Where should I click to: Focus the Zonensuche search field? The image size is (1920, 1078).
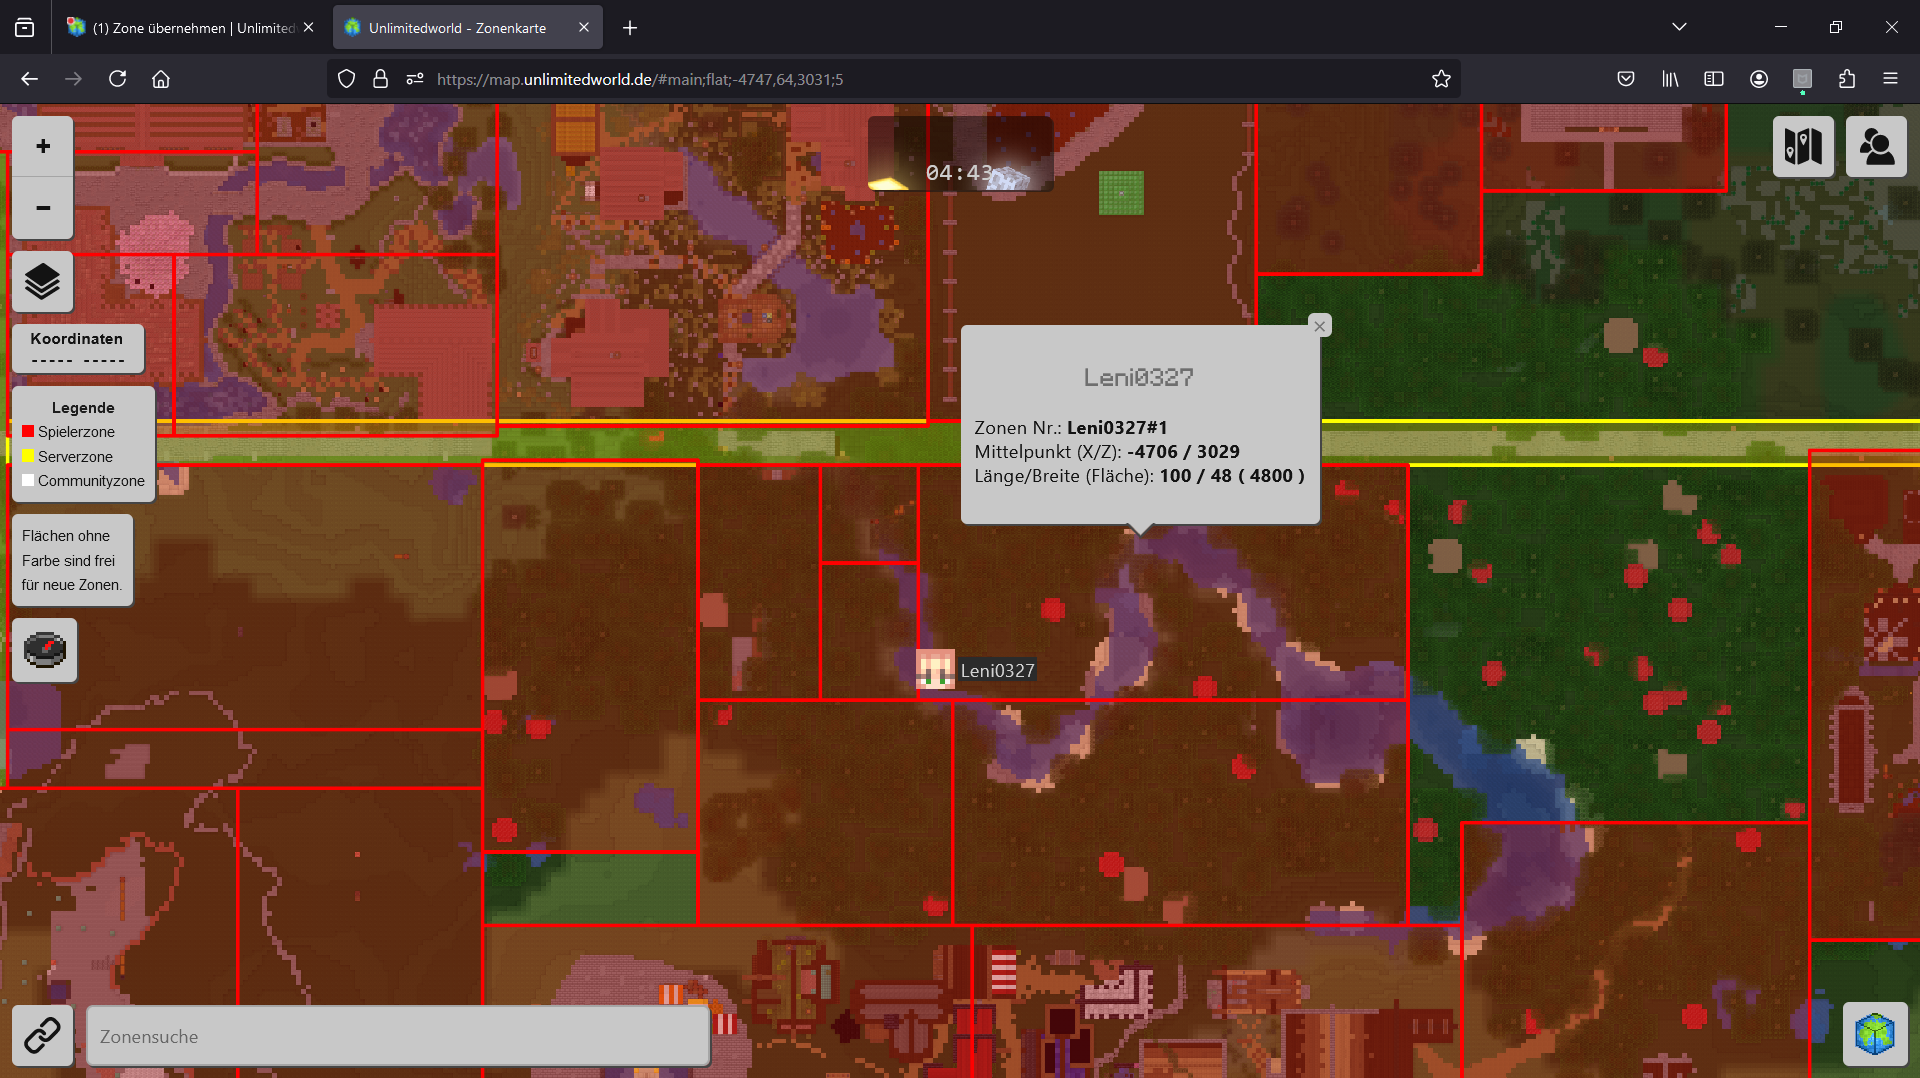398,1036
